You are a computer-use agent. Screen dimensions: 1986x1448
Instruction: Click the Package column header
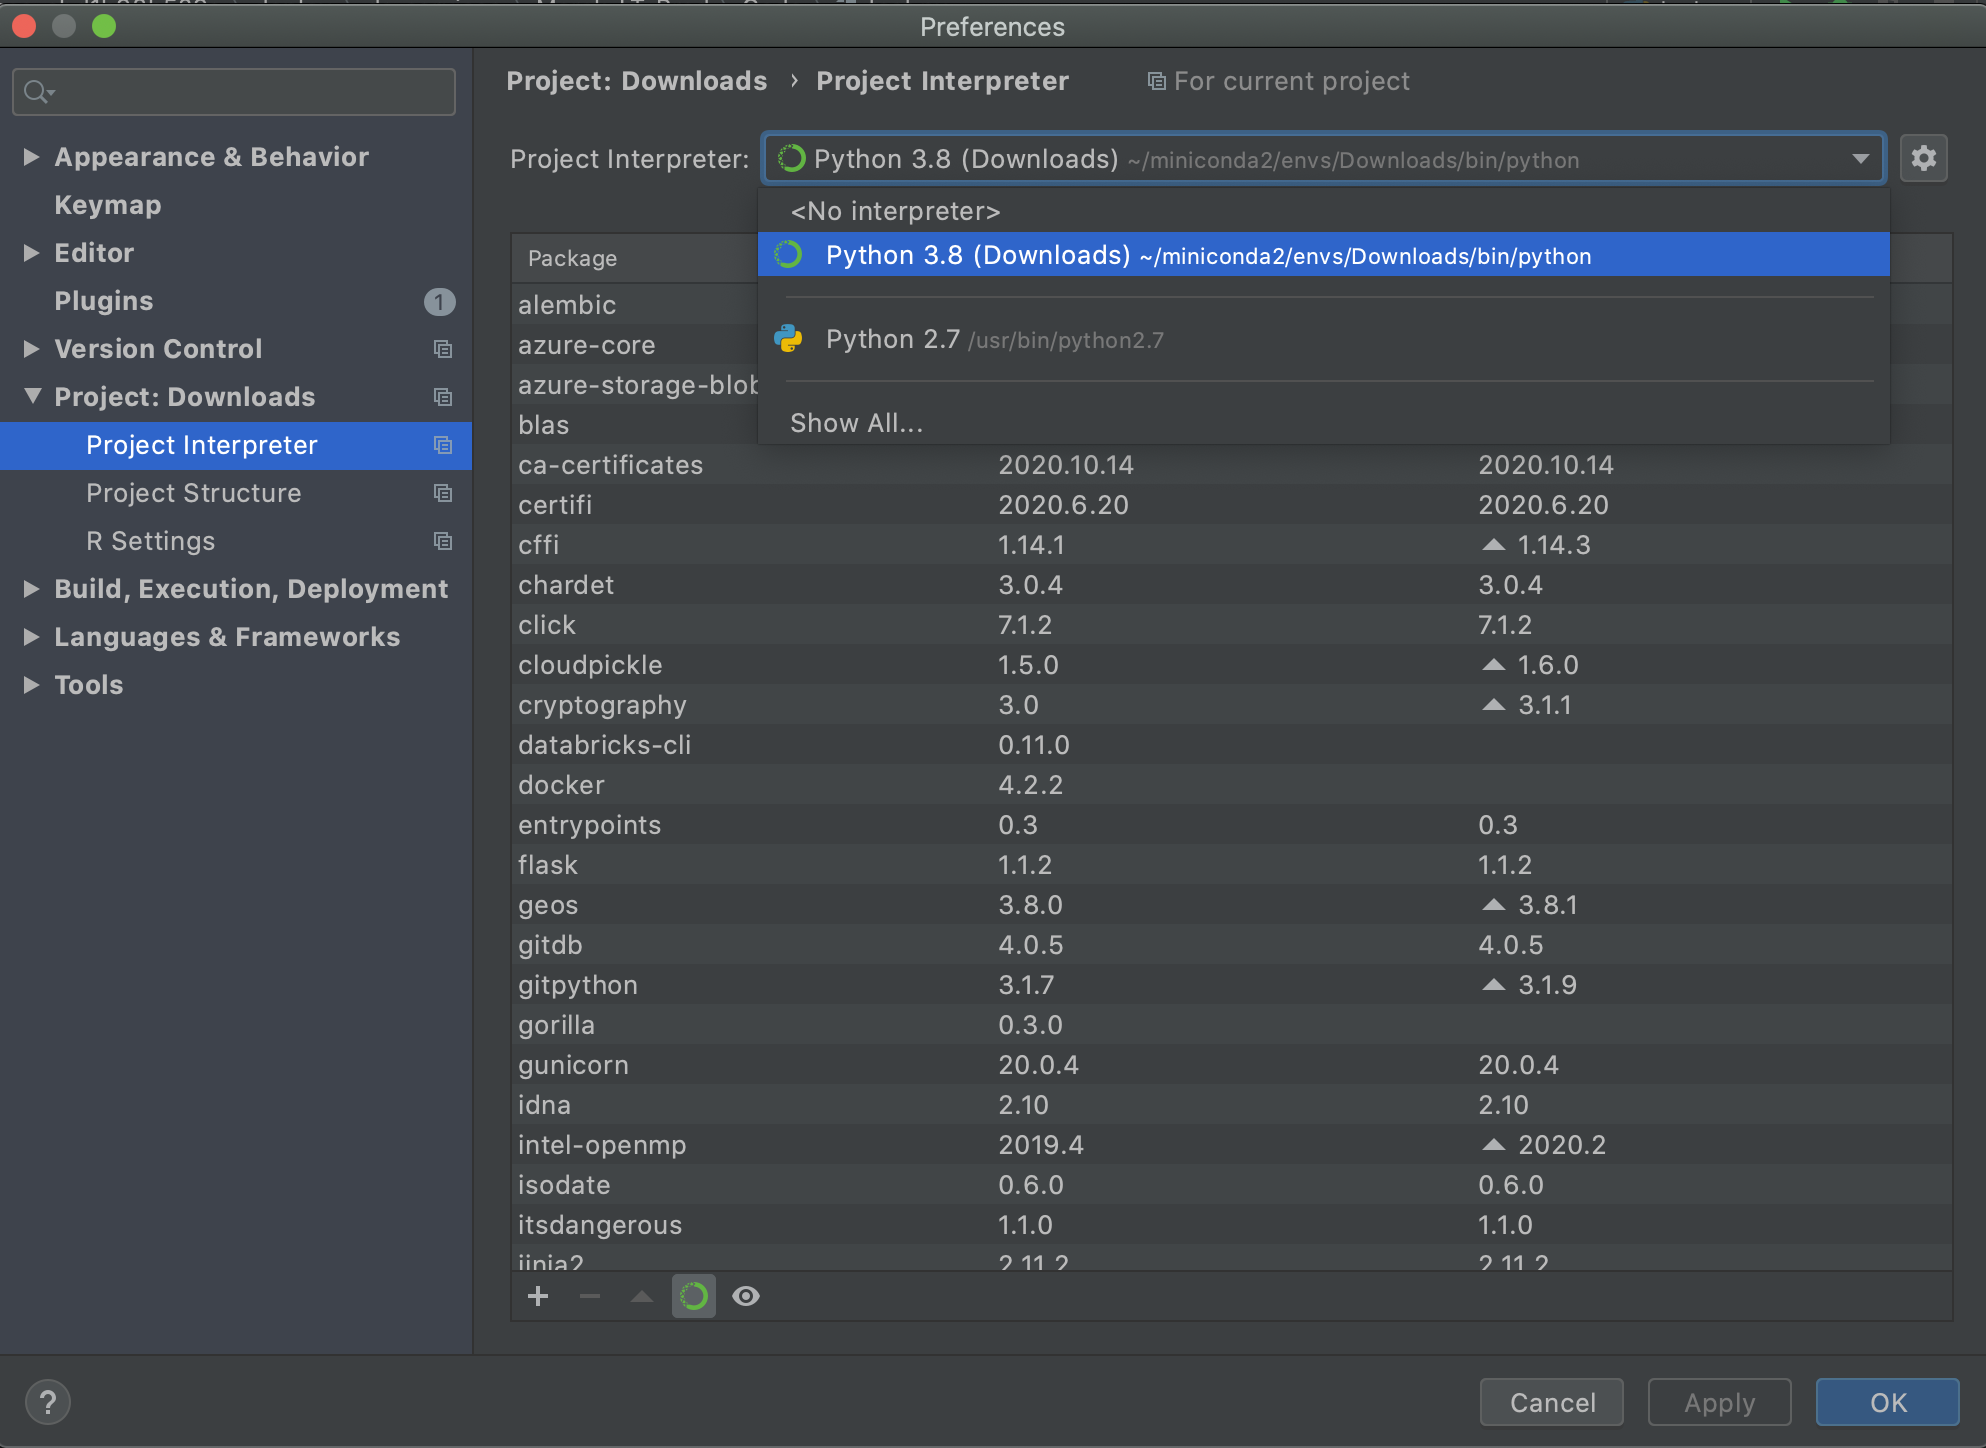coord(572,258)
